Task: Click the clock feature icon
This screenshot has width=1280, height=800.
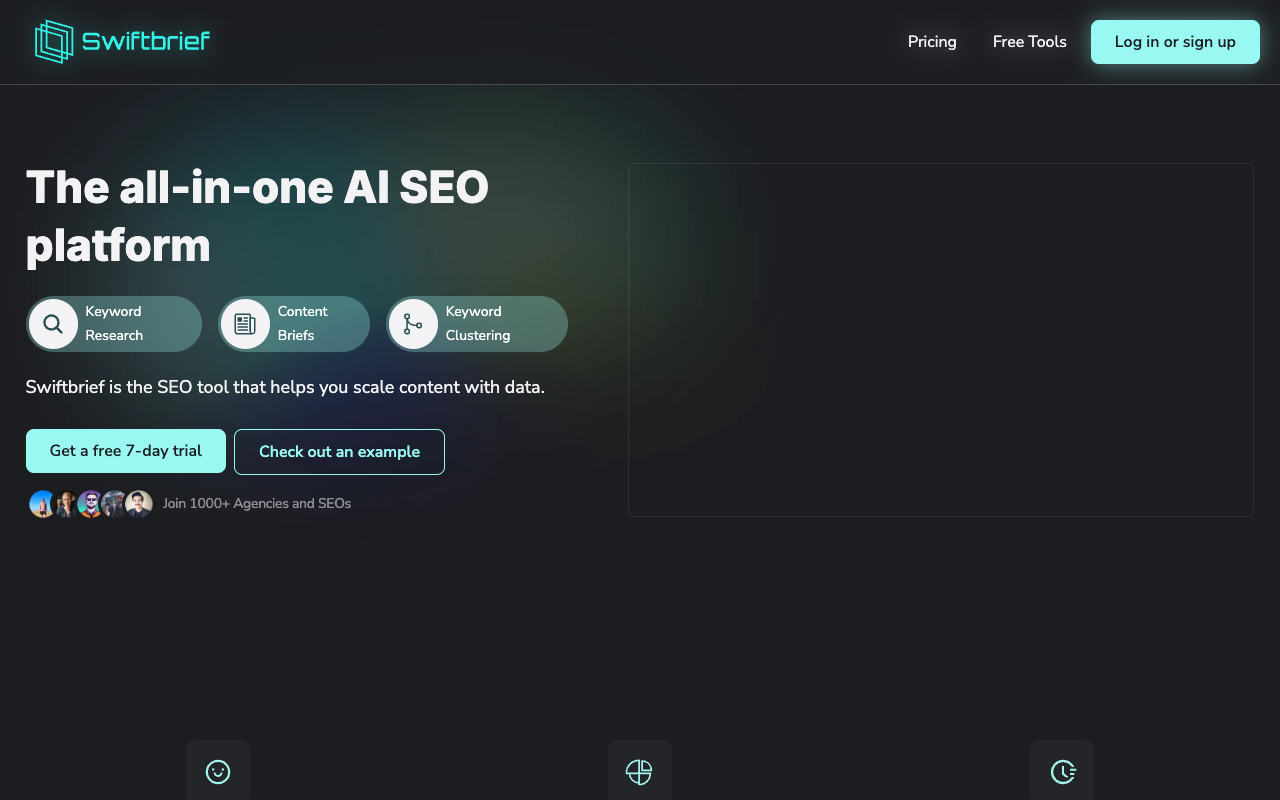Action: point(1062,771)
